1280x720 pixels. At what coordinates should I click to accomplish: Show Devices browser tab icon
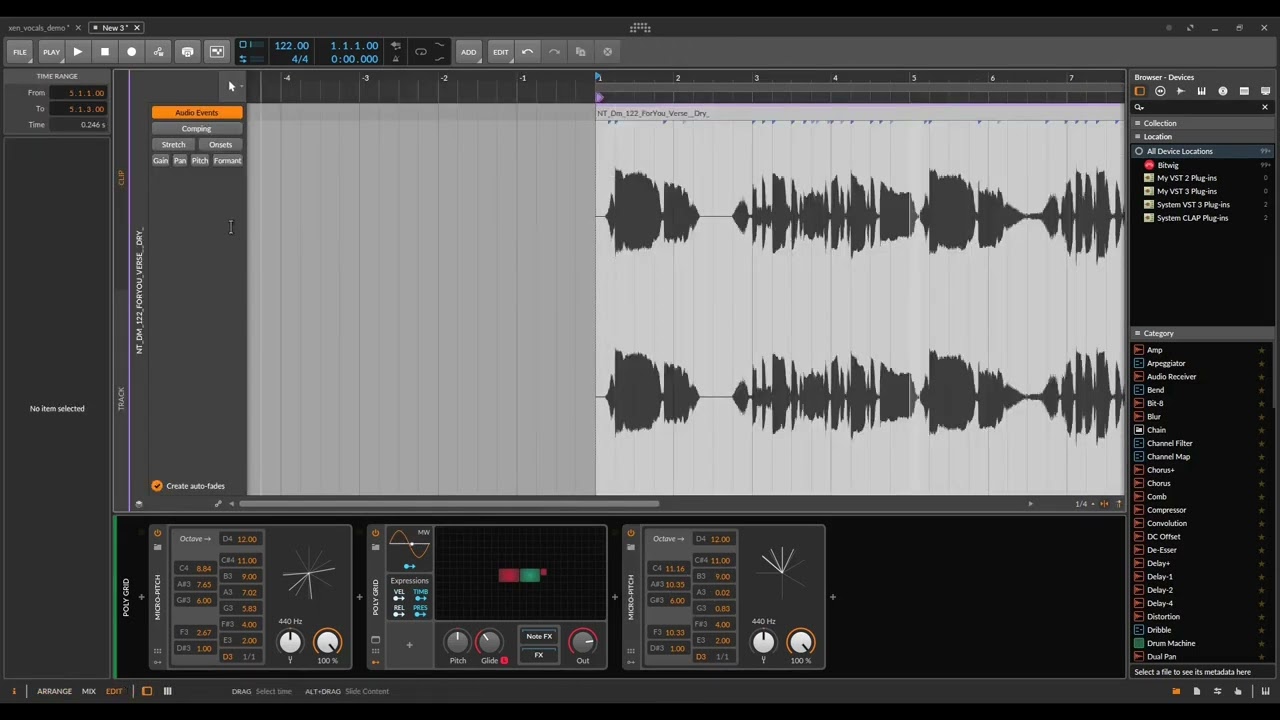tap(1139, 92)
